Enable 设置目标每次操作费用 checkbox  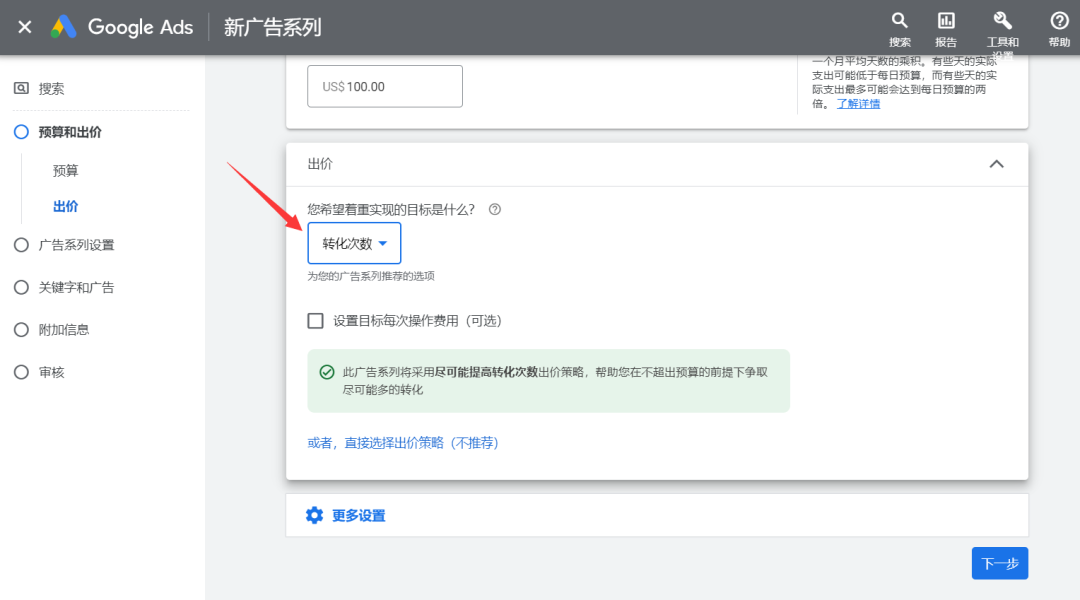[x=313, y=320]
